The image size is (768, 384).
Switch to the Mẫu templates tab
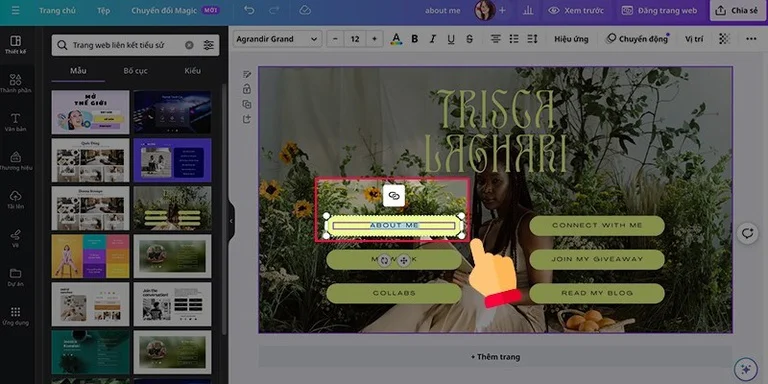[x=78, y=71]
